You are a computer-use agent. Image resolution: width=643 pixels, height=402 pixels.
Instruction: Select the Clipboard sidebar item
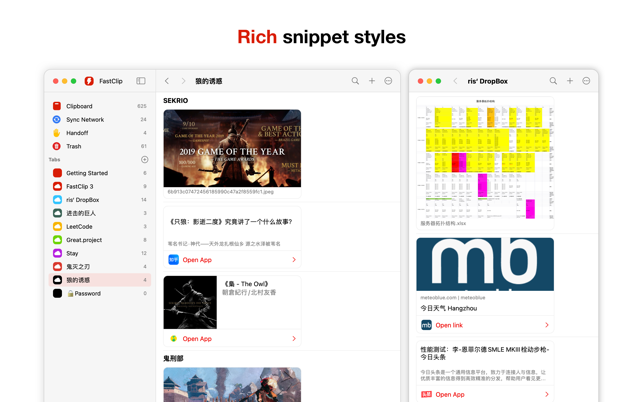(100, 106)
